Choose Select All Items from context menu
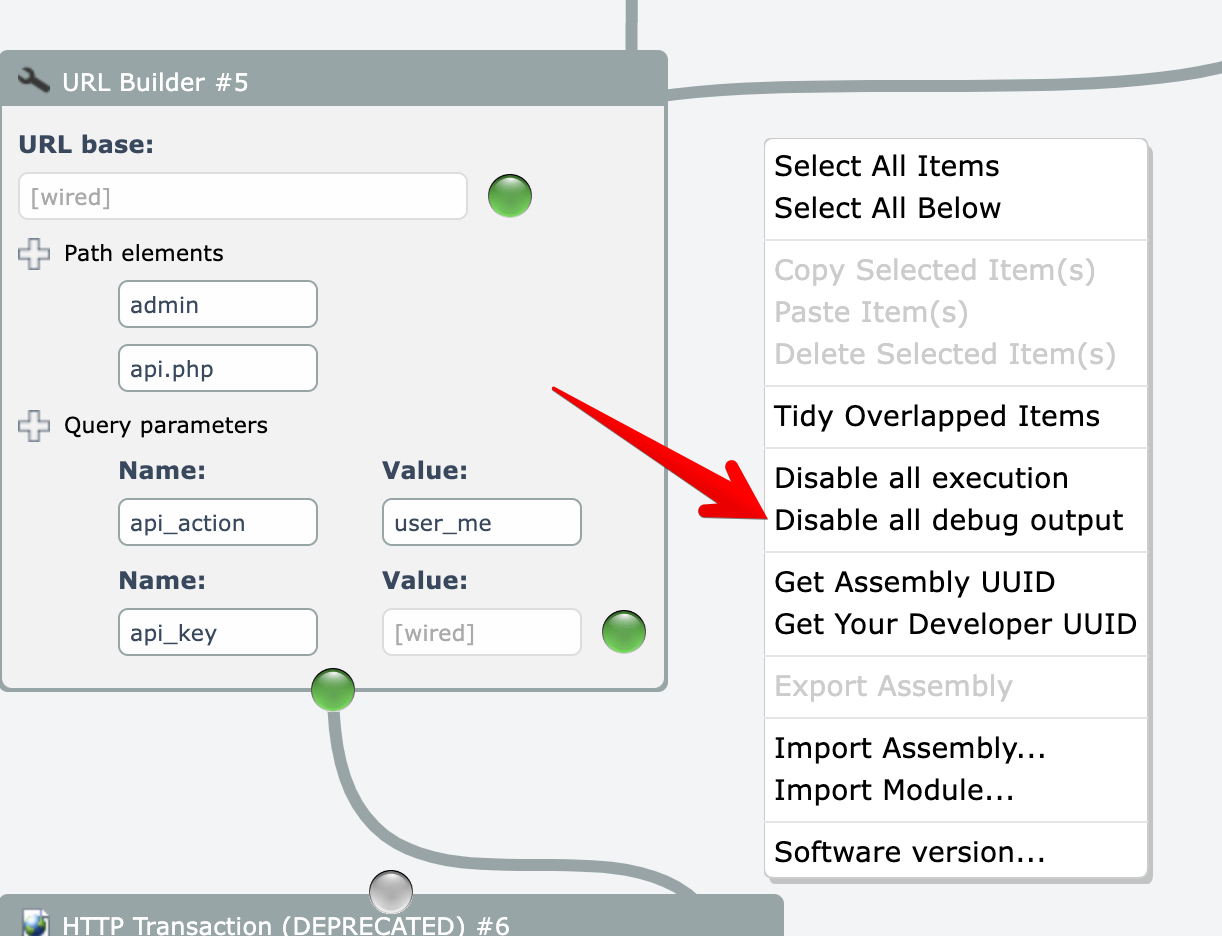Image resolution: width=1222 pixels, height=936 pixels. point(886,166)
